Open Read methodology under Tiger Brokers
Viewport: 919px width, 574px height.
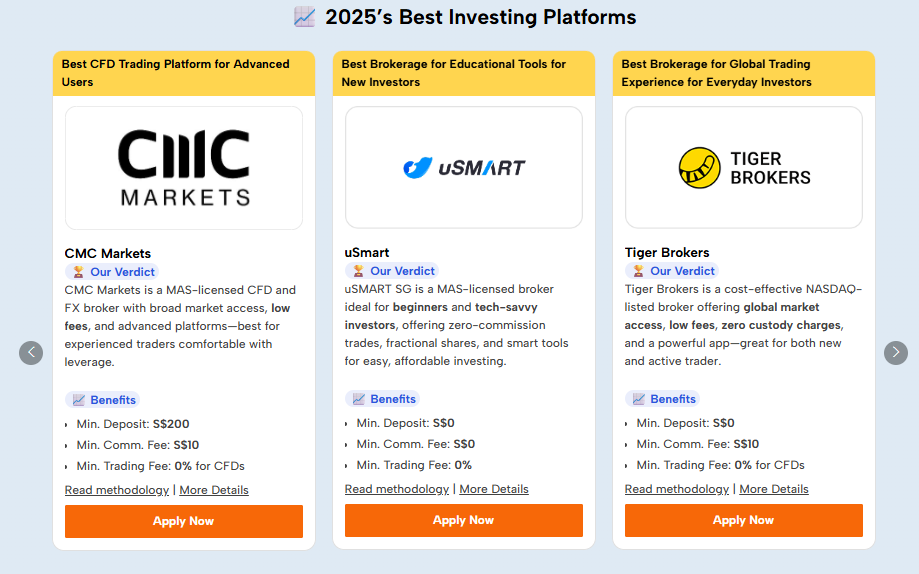(677, 489)
